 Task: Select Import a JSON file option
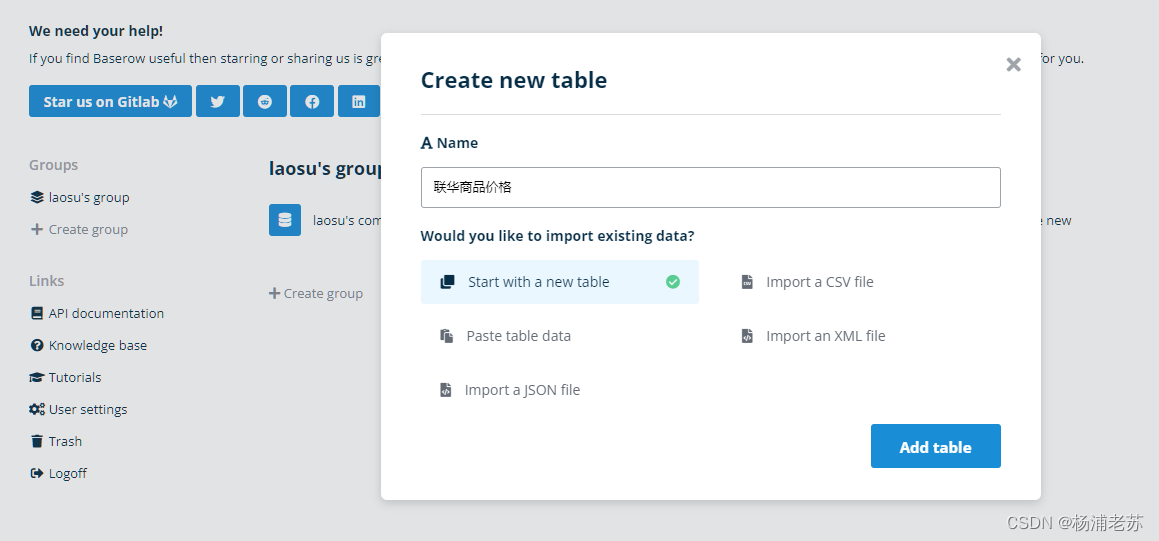pyautogui.click(x=522, y=390)
